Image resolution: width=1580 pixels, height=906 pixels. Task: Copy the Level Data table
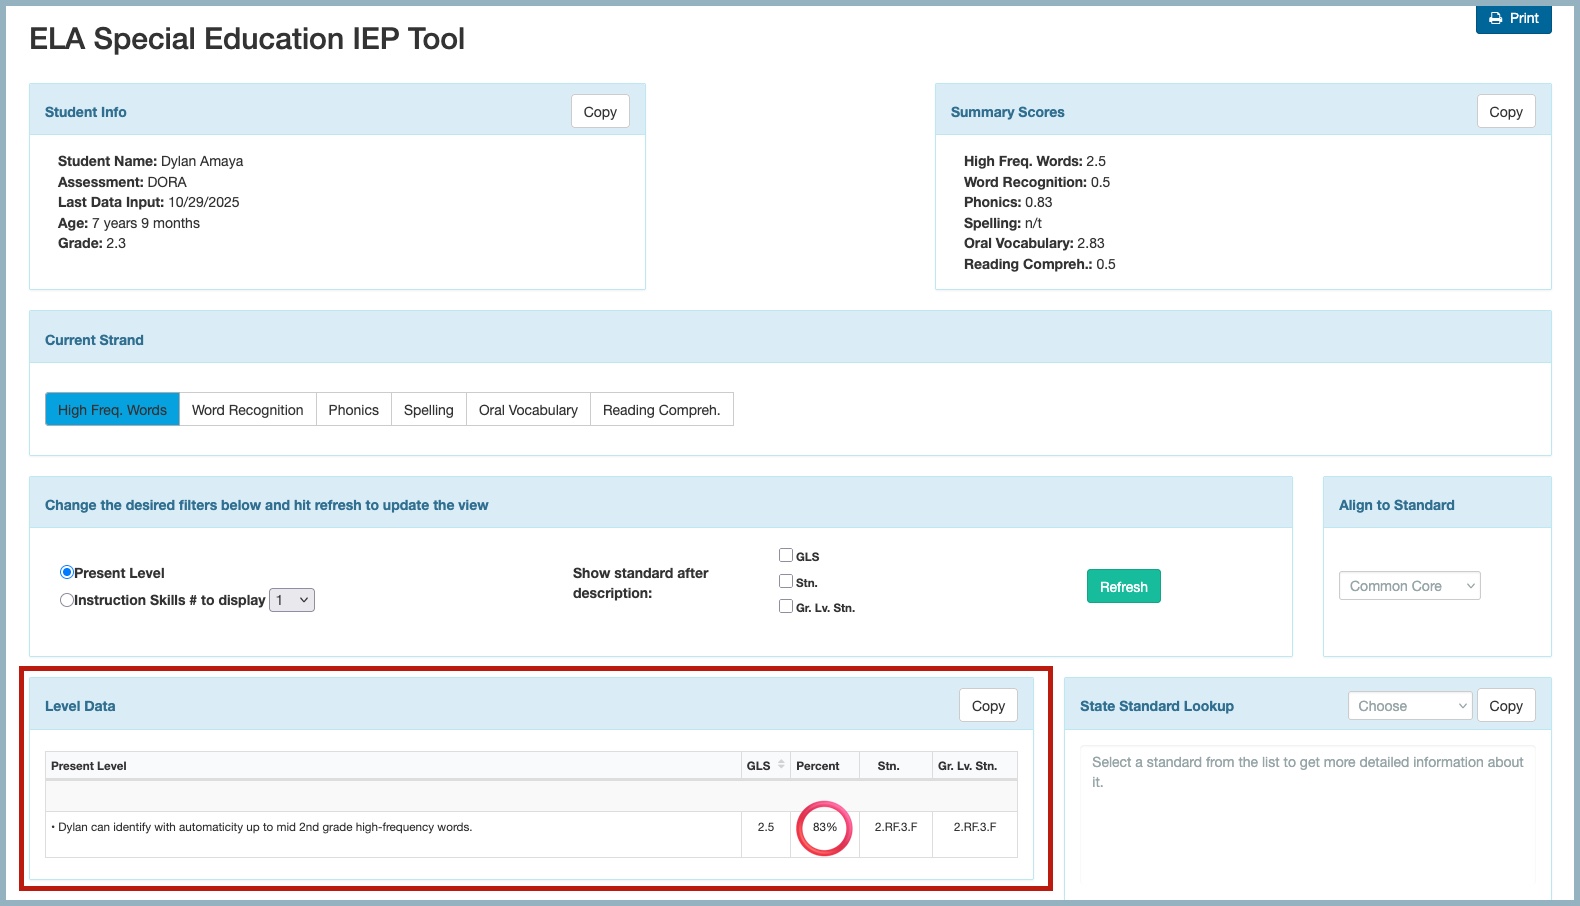988,706
